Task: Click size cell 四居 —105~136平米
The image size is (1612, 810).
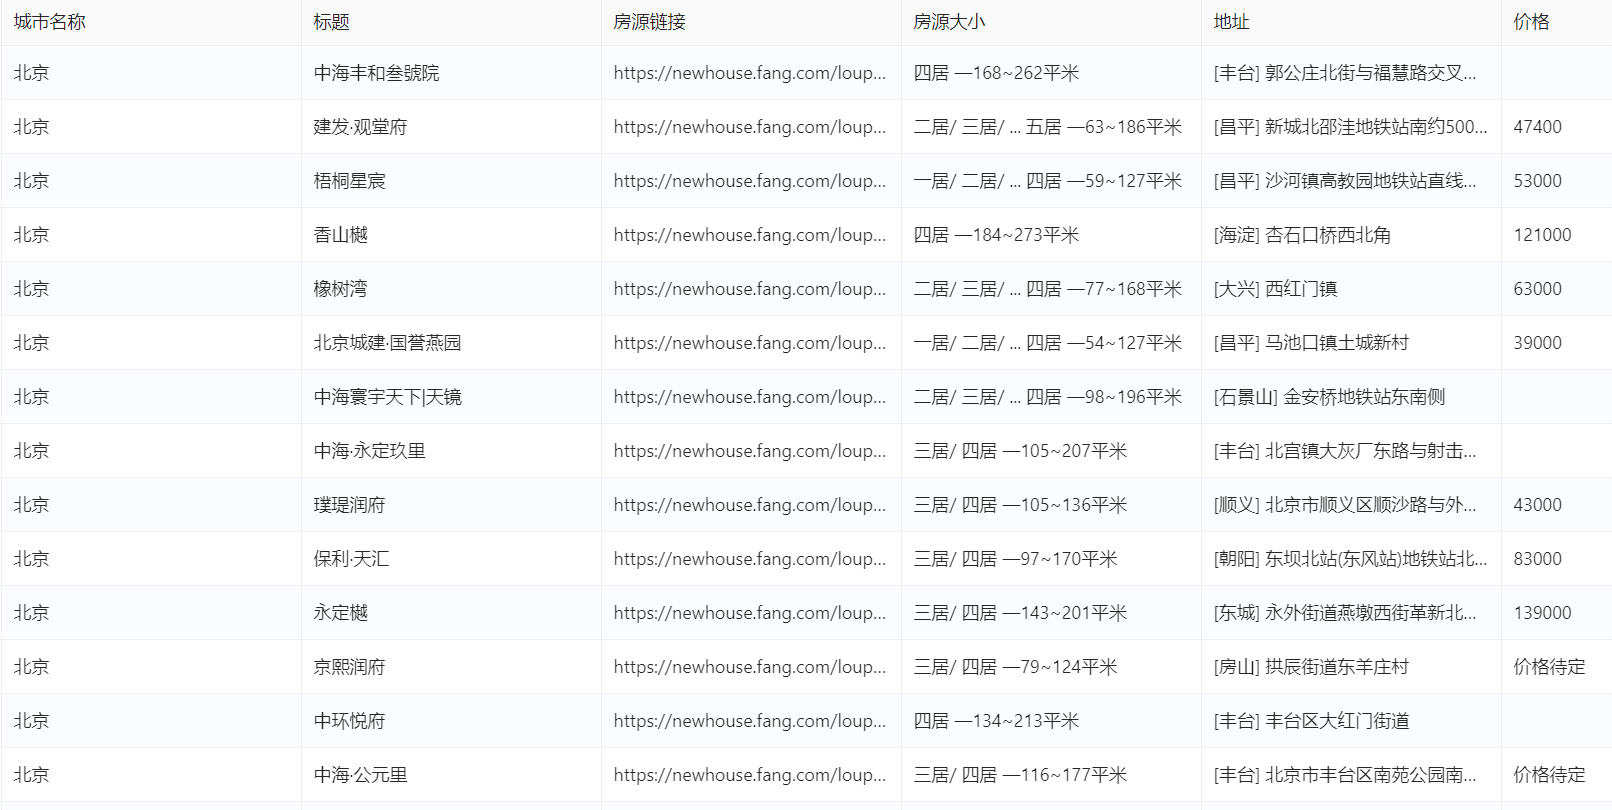Action: (x=1021, y=505)
